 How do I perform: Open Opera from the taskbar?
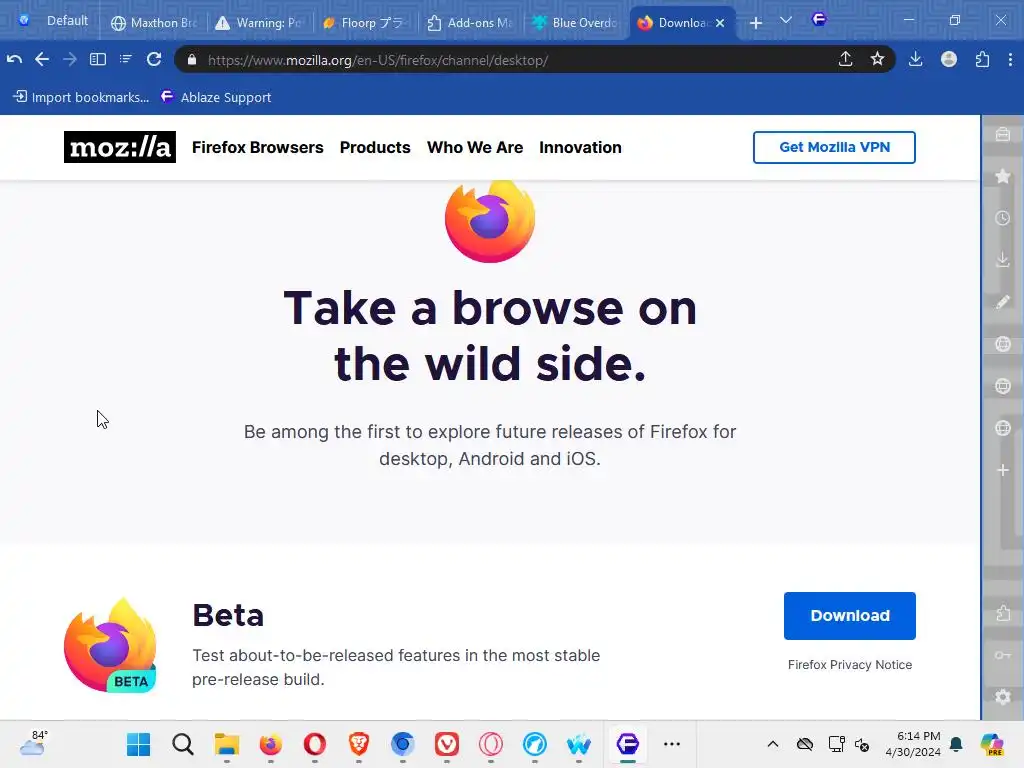coord(315,744)
